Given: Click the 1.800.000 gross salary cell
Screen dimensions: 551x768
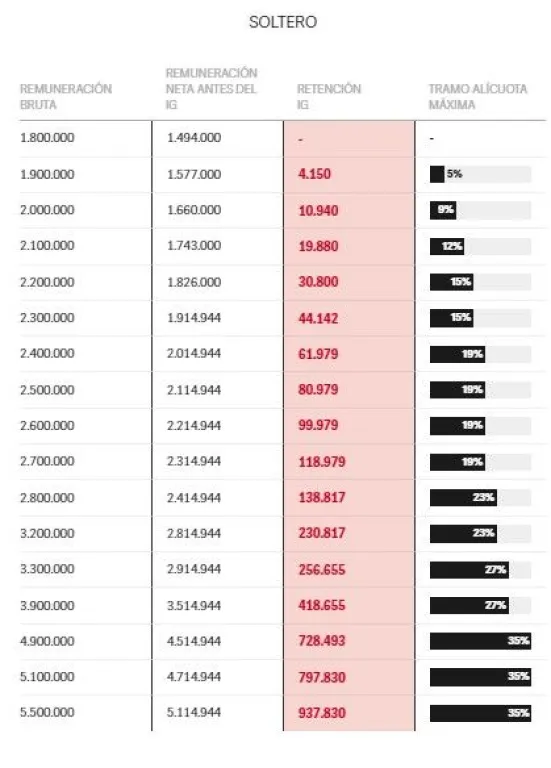Looking at the screenshot, I should click(47, 138).
